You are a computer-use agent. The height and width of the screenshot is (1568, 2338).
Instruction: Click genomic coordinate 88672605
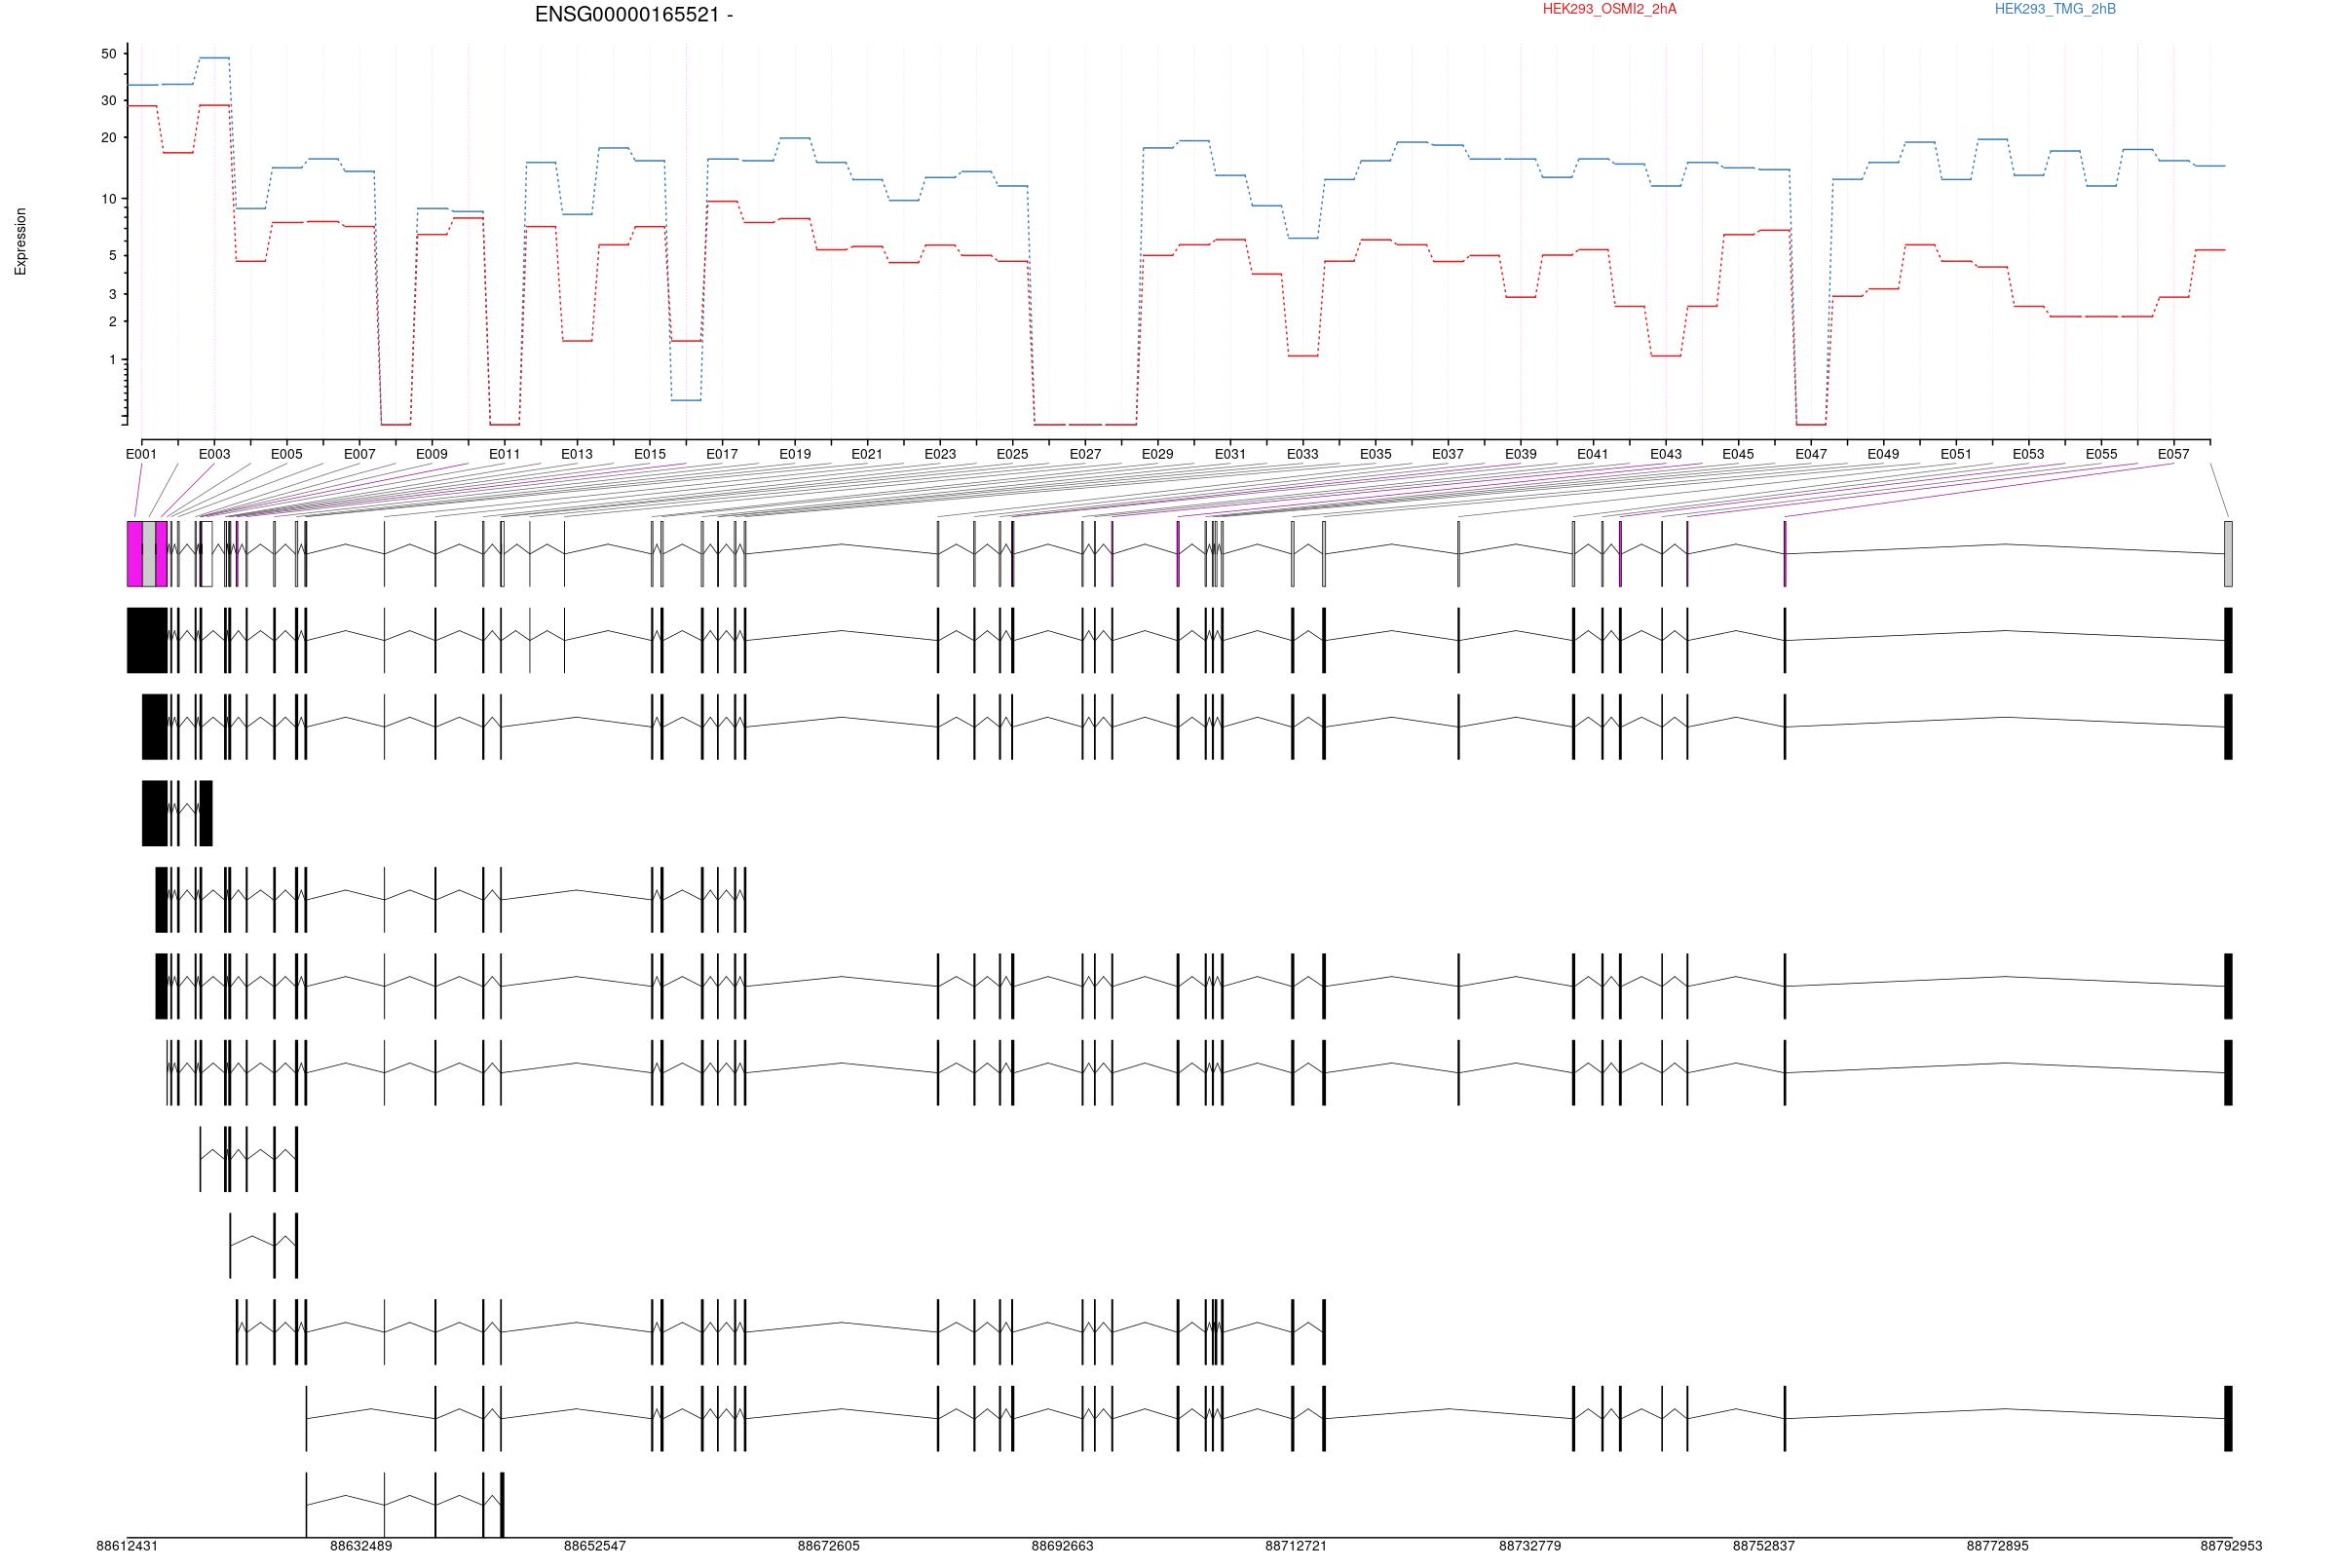(829, 1546)
